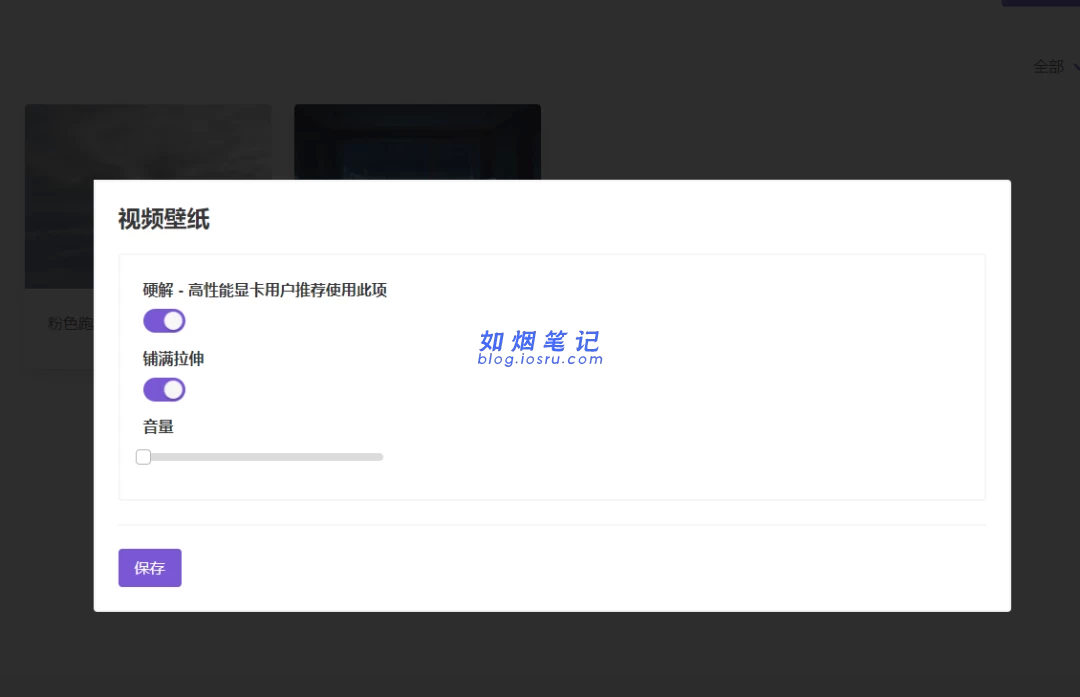Click the 铺满拉伸 label text
1080x697 pixels.
point(174,359)
